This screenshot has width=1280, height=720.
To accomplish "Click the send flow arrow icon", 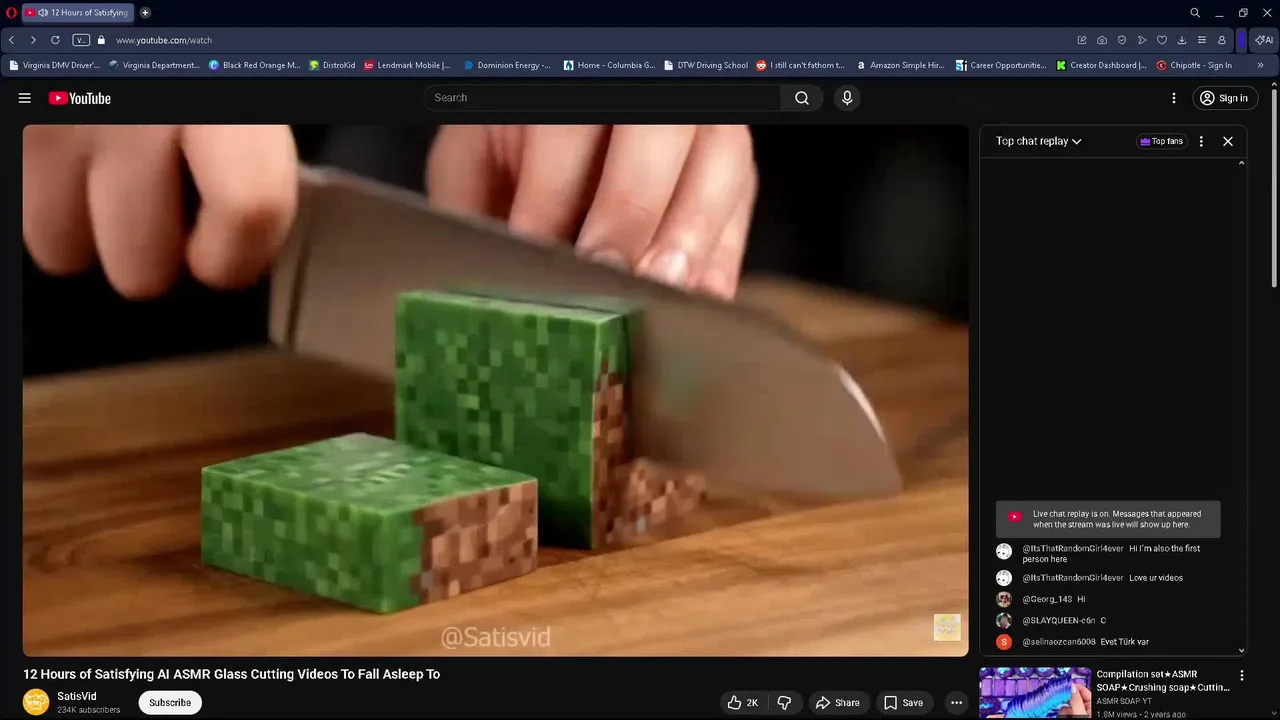I will pos(1142,40).
